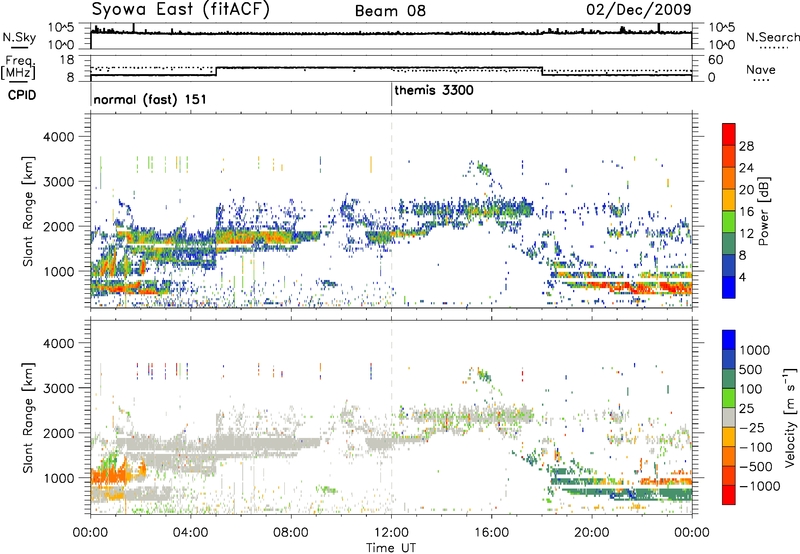Select the 'Beam 08' label

pos(390,11)
